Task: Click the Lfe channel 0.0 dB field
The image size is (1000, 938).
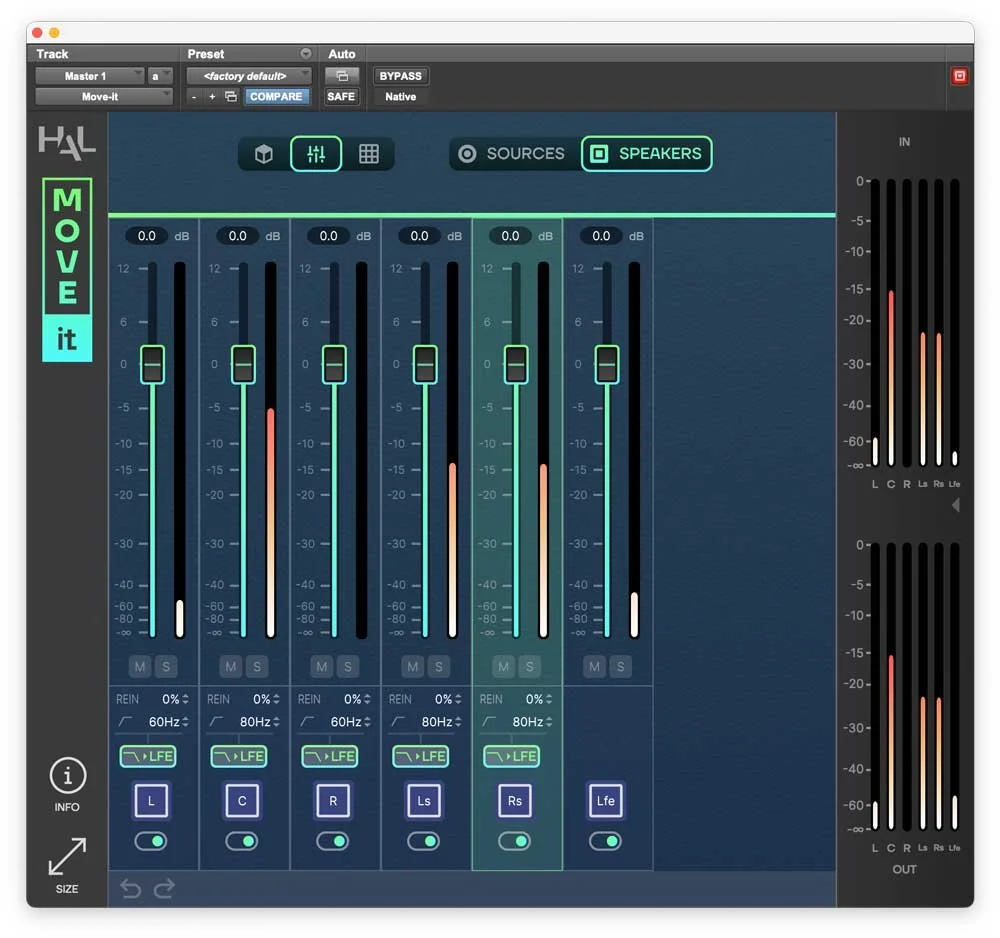Action: click(601, 236)
